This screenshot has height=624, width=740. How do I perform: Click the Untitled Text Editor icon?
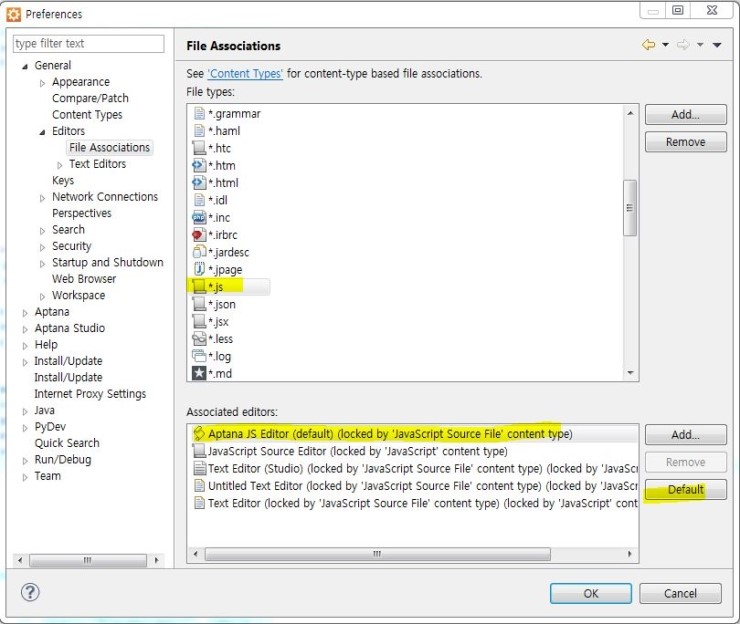coord(200,486)
